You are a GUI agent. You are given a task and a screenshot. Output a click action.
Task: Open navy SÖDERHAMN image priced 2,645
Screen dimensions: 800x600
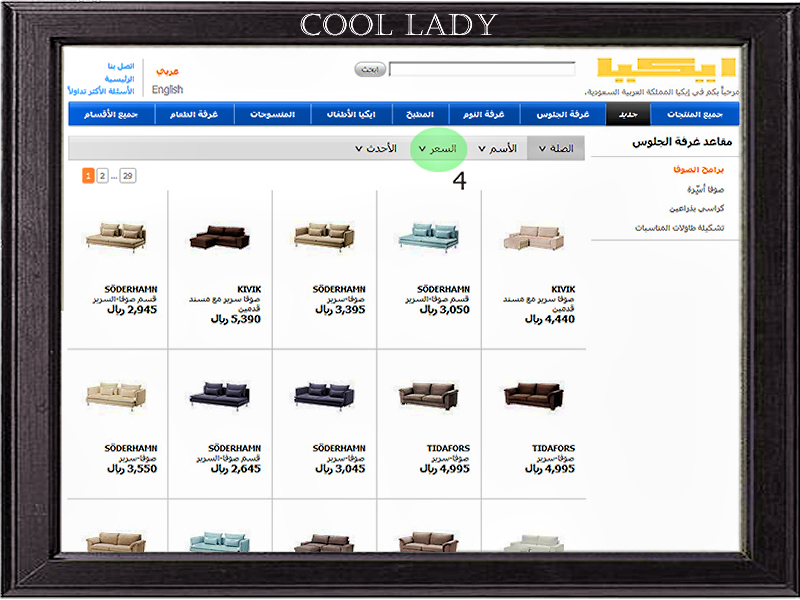click(220, 396)
